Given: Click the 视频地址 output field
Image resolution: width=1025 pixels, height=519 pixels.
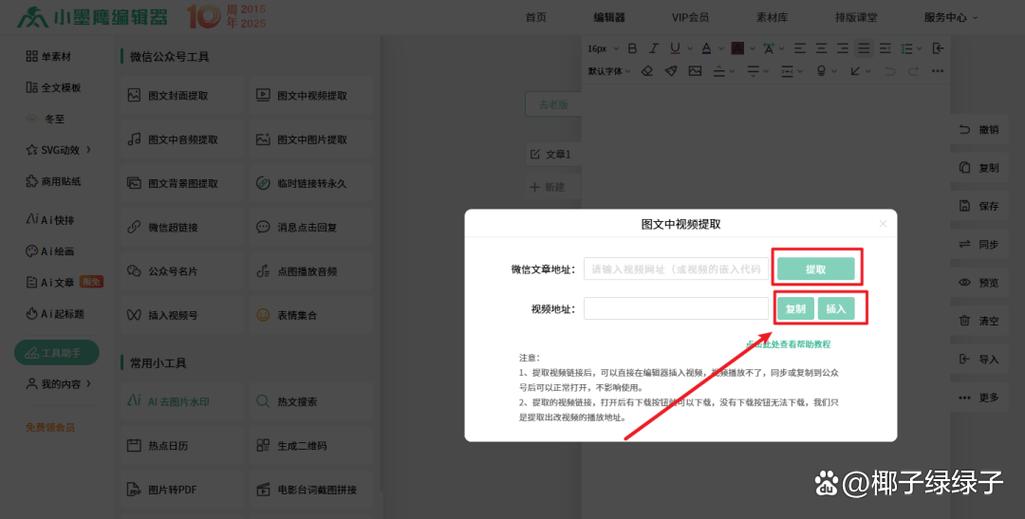Looking at the screenshot, I should click(676, 309).
